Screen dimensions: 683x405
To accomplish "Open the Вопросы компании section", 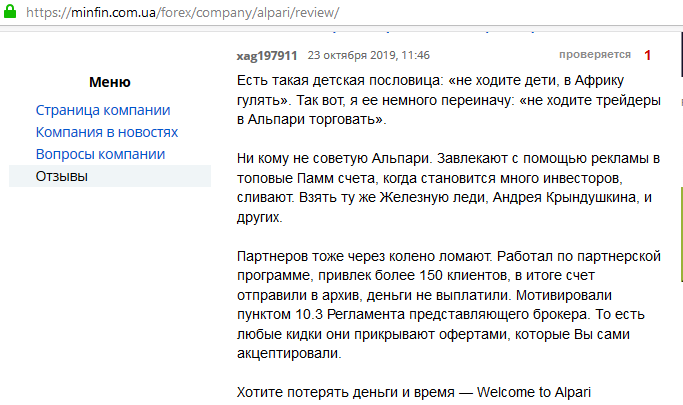I will 100,154.
